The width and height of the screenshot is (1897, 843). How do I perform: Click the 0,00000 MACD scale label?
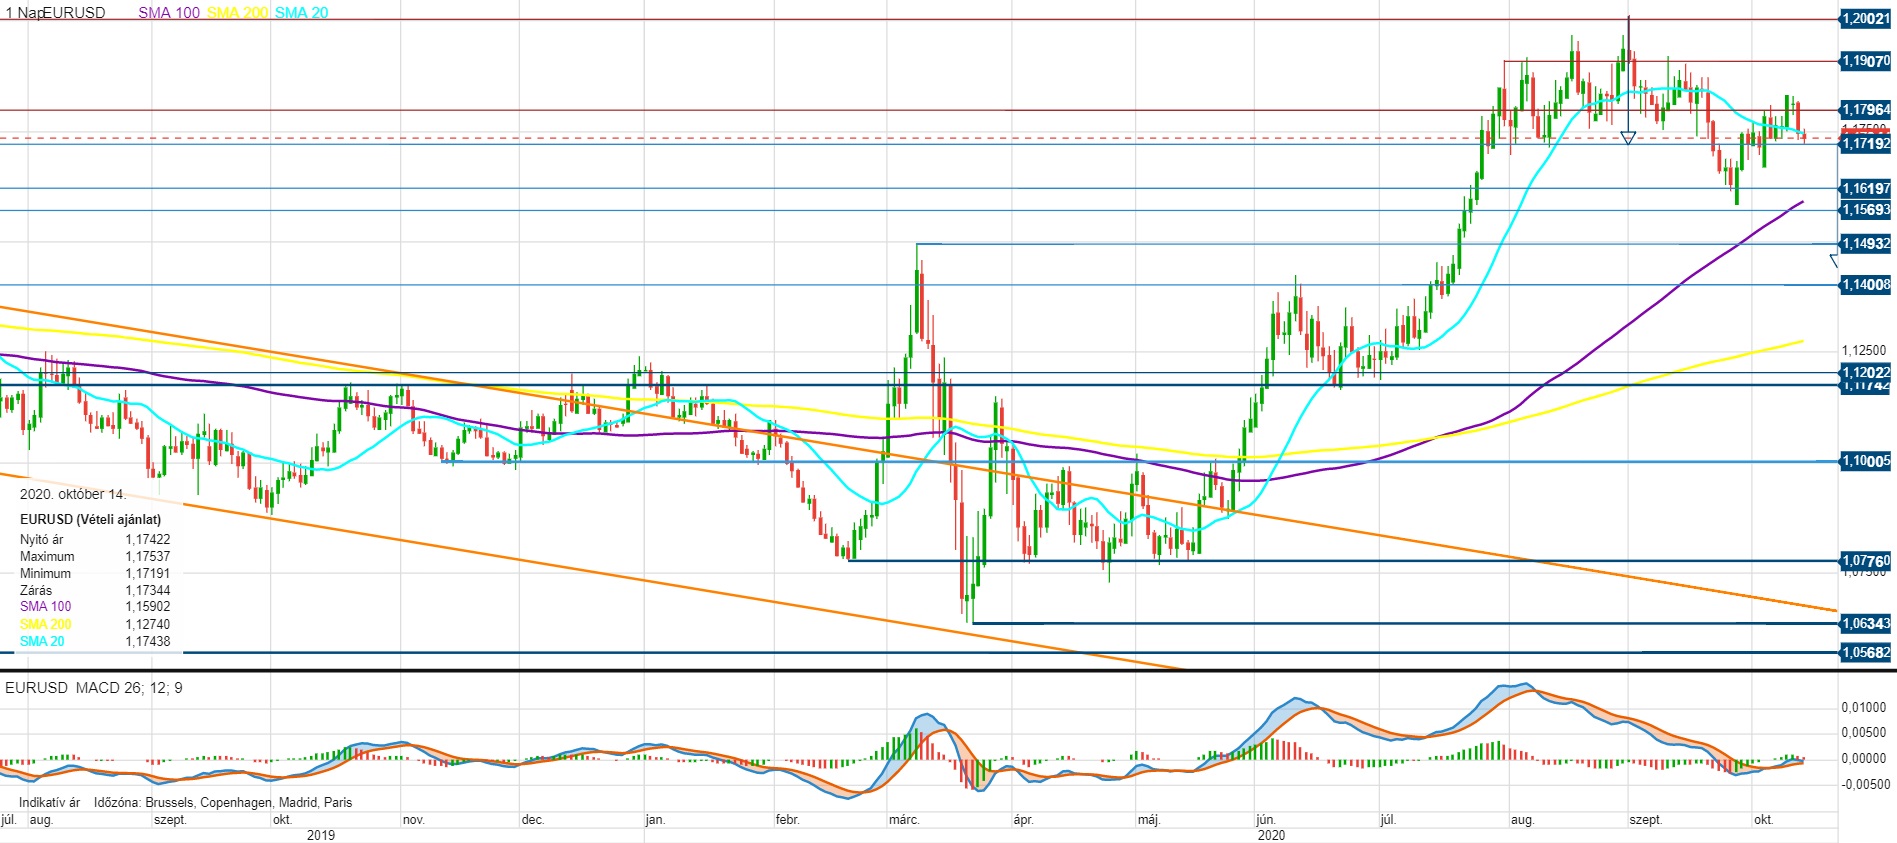[1864, 759]
